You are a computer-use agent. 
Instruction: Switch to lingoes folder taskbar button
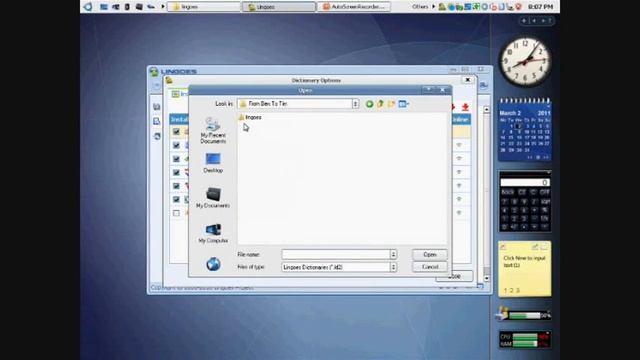204,7
